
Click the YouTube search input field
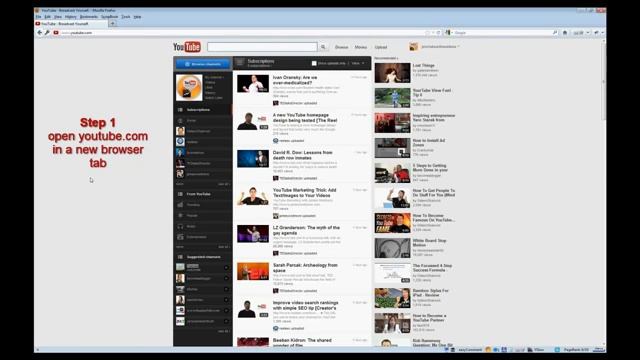[262, 47]
